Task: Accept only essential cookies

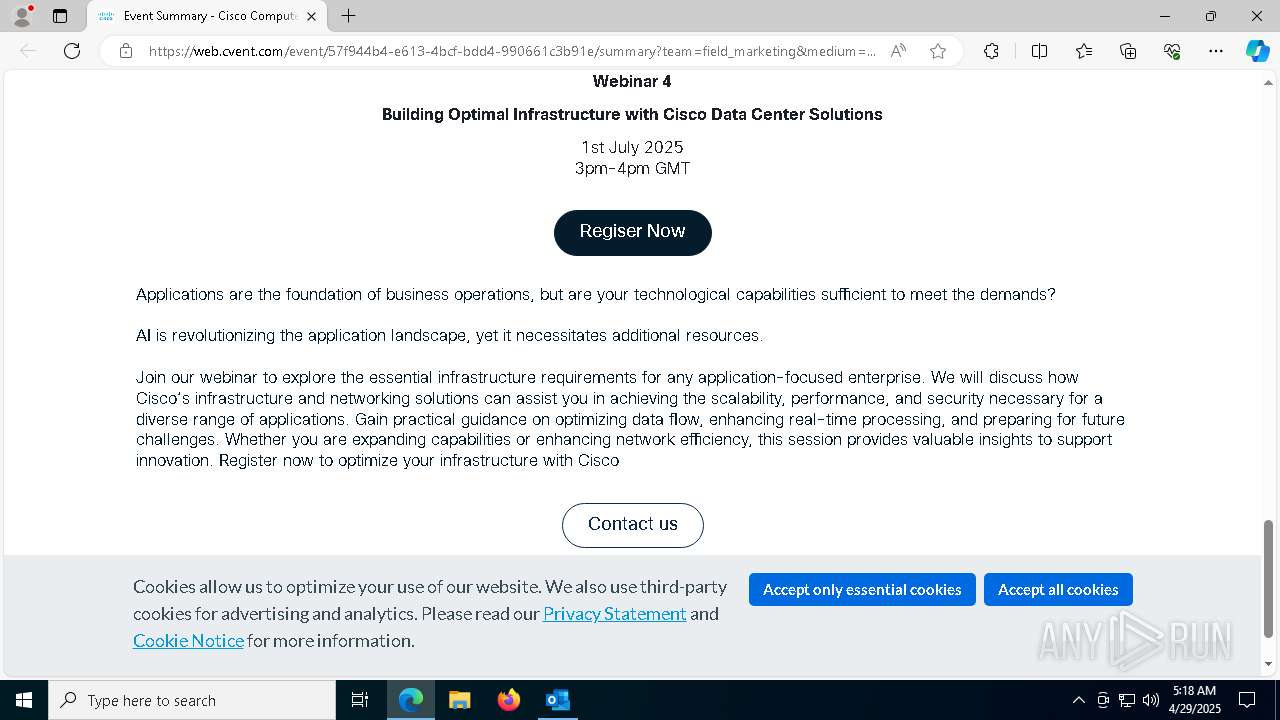Action: (x=862, y=590)
